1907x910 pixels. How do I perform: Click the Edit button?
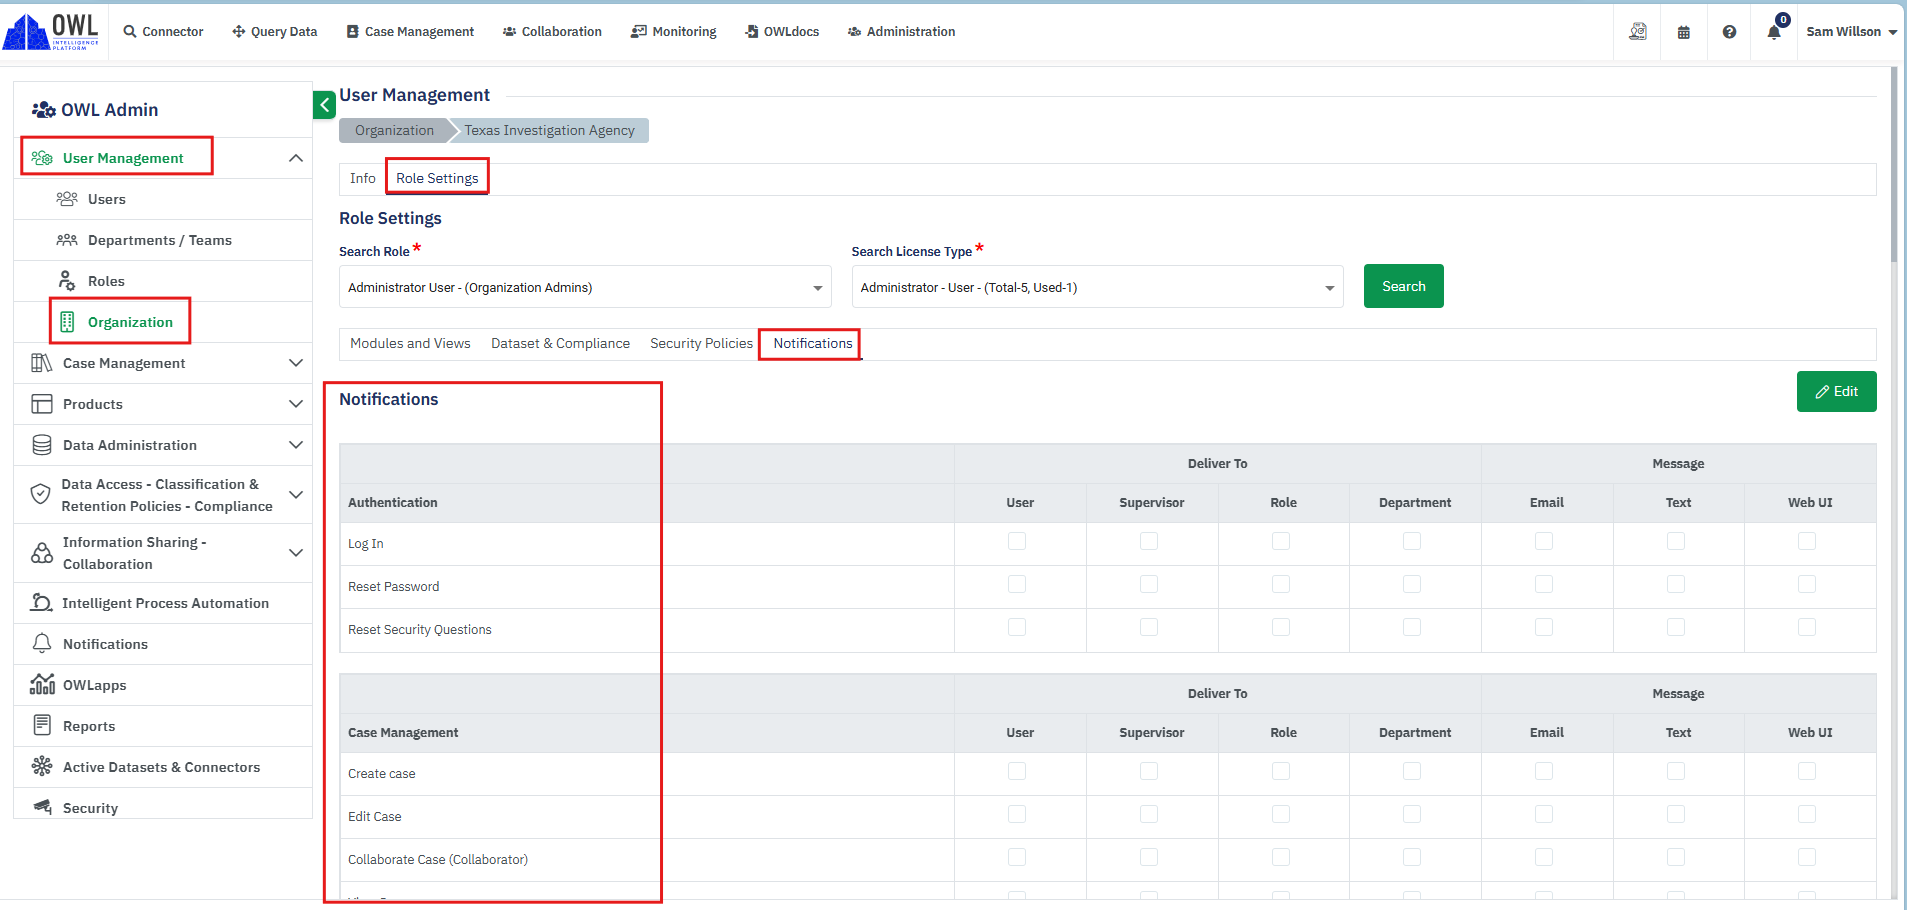pyautogui.click(x=1837, y=391)
